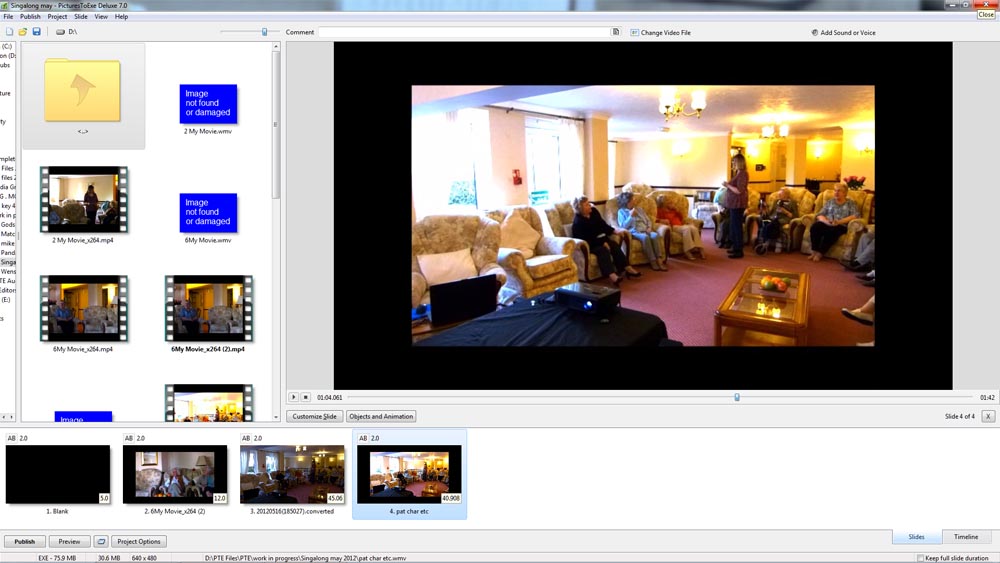The image size is (1000, 563).
Task: Click the 40.908 duration on slide 4
Action: tap(451, 498)
